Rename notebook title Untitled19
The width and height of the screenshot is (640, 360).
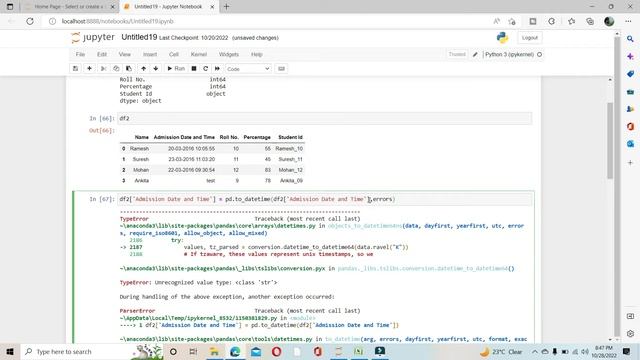tap(139, 37)
